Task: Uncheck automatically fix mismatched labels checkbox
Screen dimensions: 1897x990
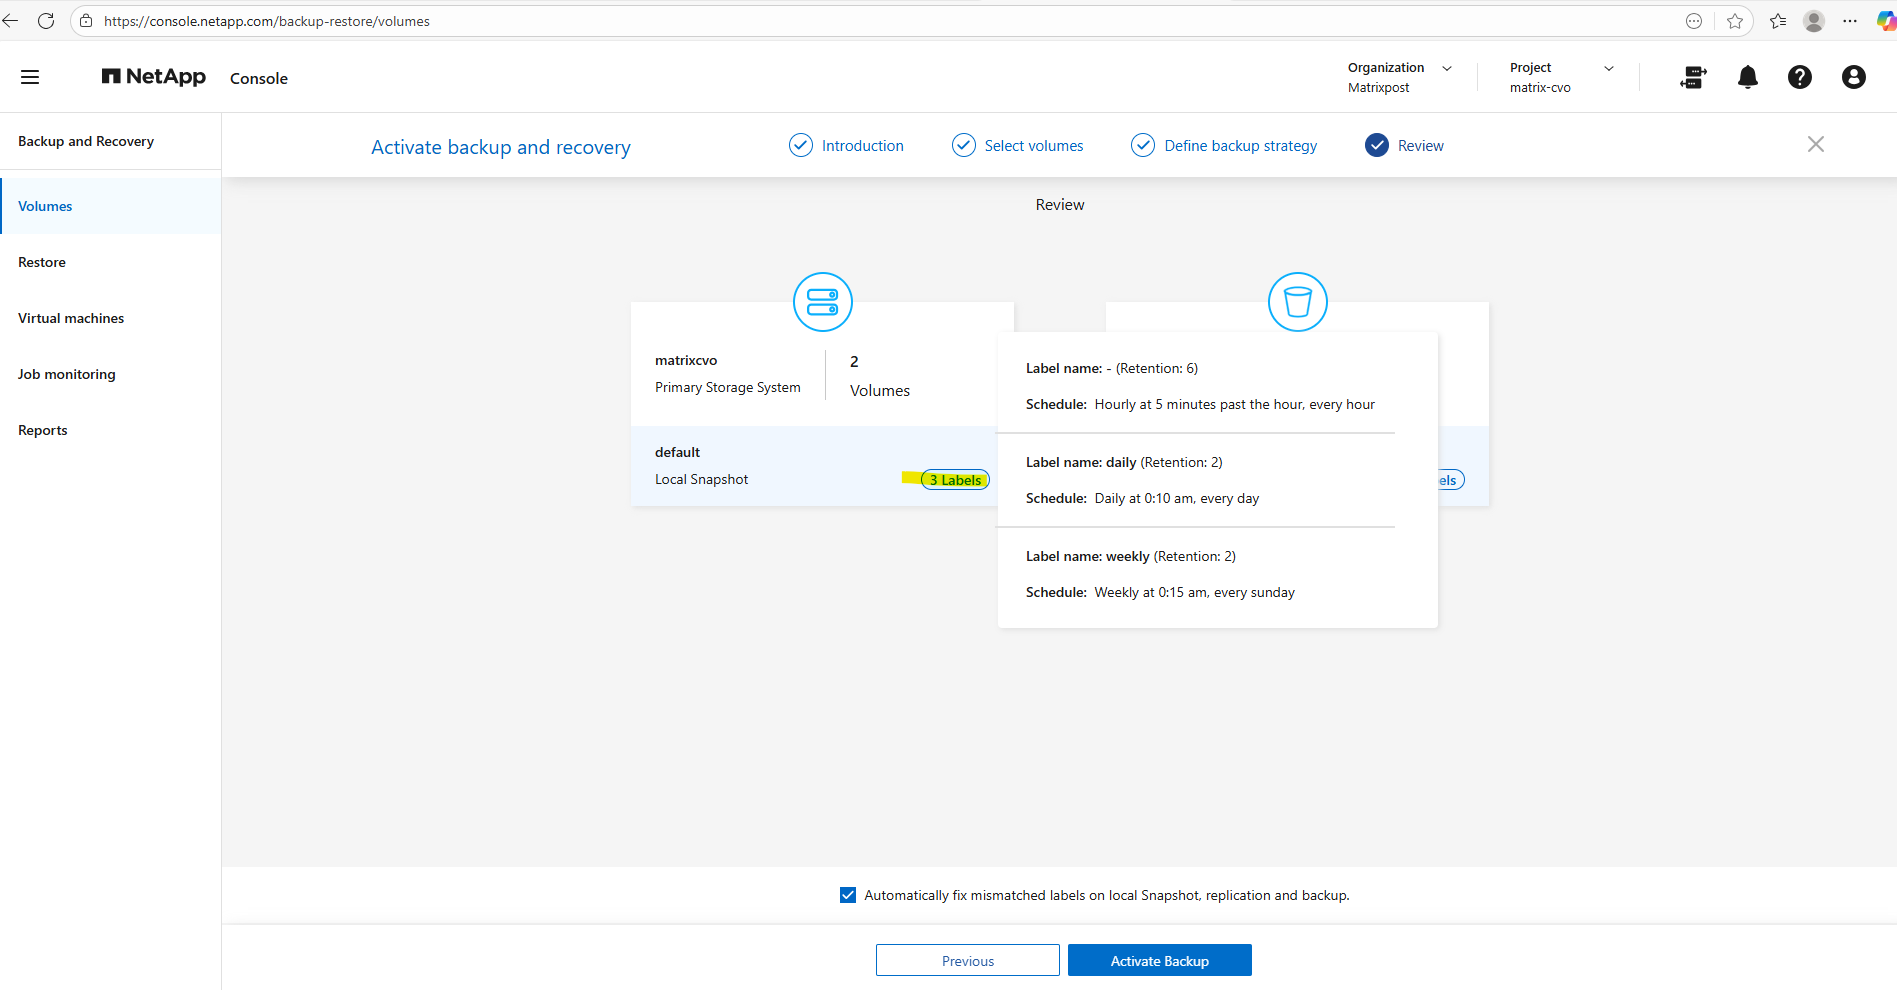Action: (x=848, y=895)
